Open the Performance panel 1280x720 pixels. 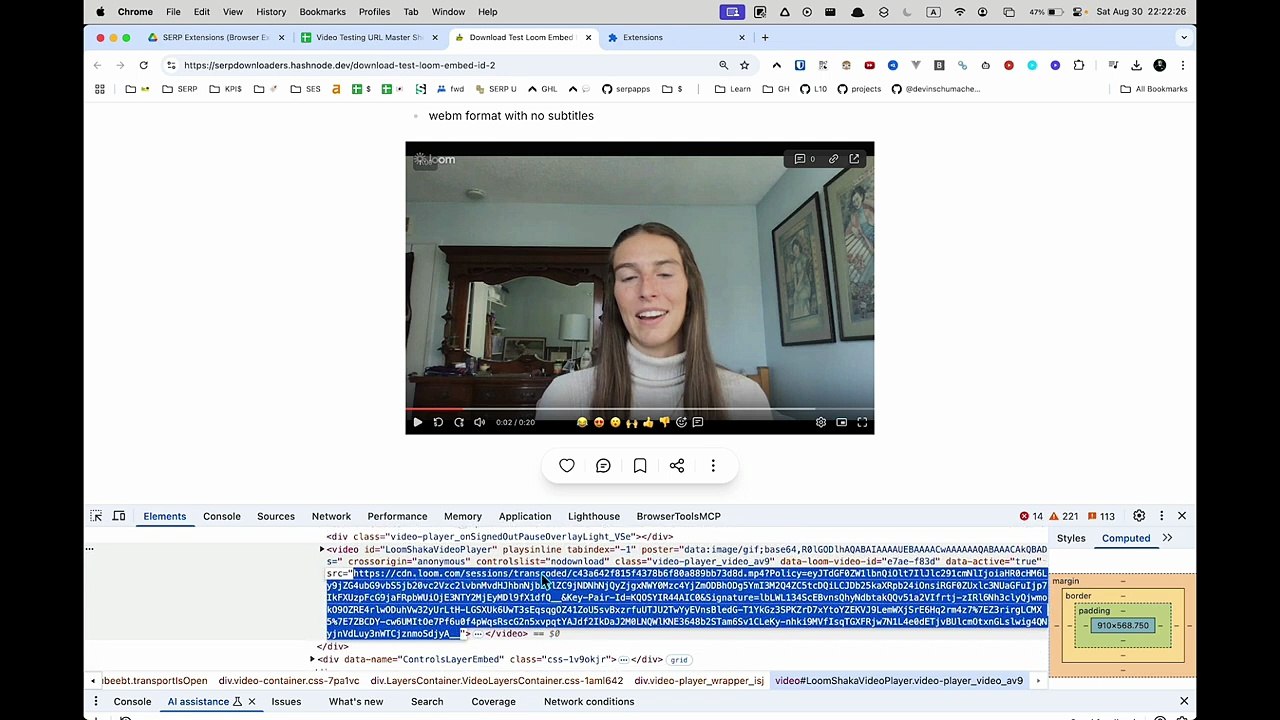[397, 516]
